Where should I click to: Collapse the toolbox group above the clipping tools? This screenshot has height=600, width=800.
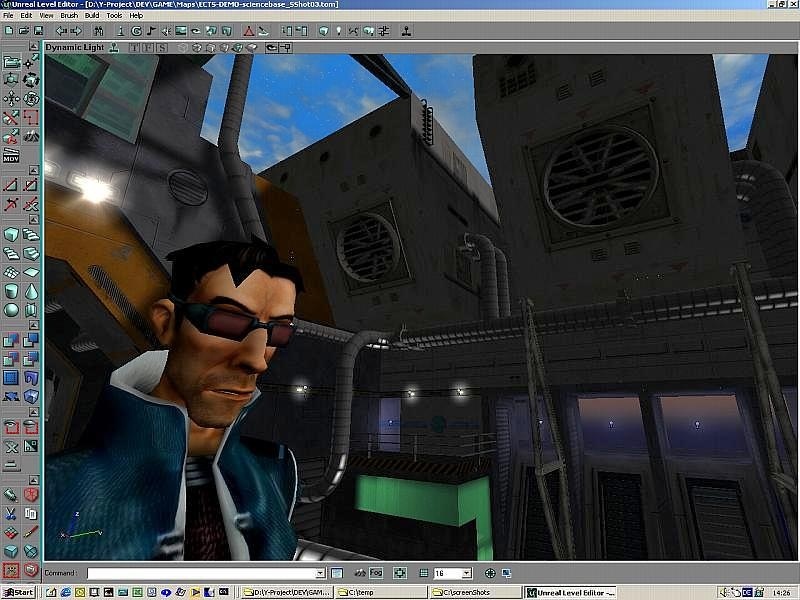click(x=34, y=170)
